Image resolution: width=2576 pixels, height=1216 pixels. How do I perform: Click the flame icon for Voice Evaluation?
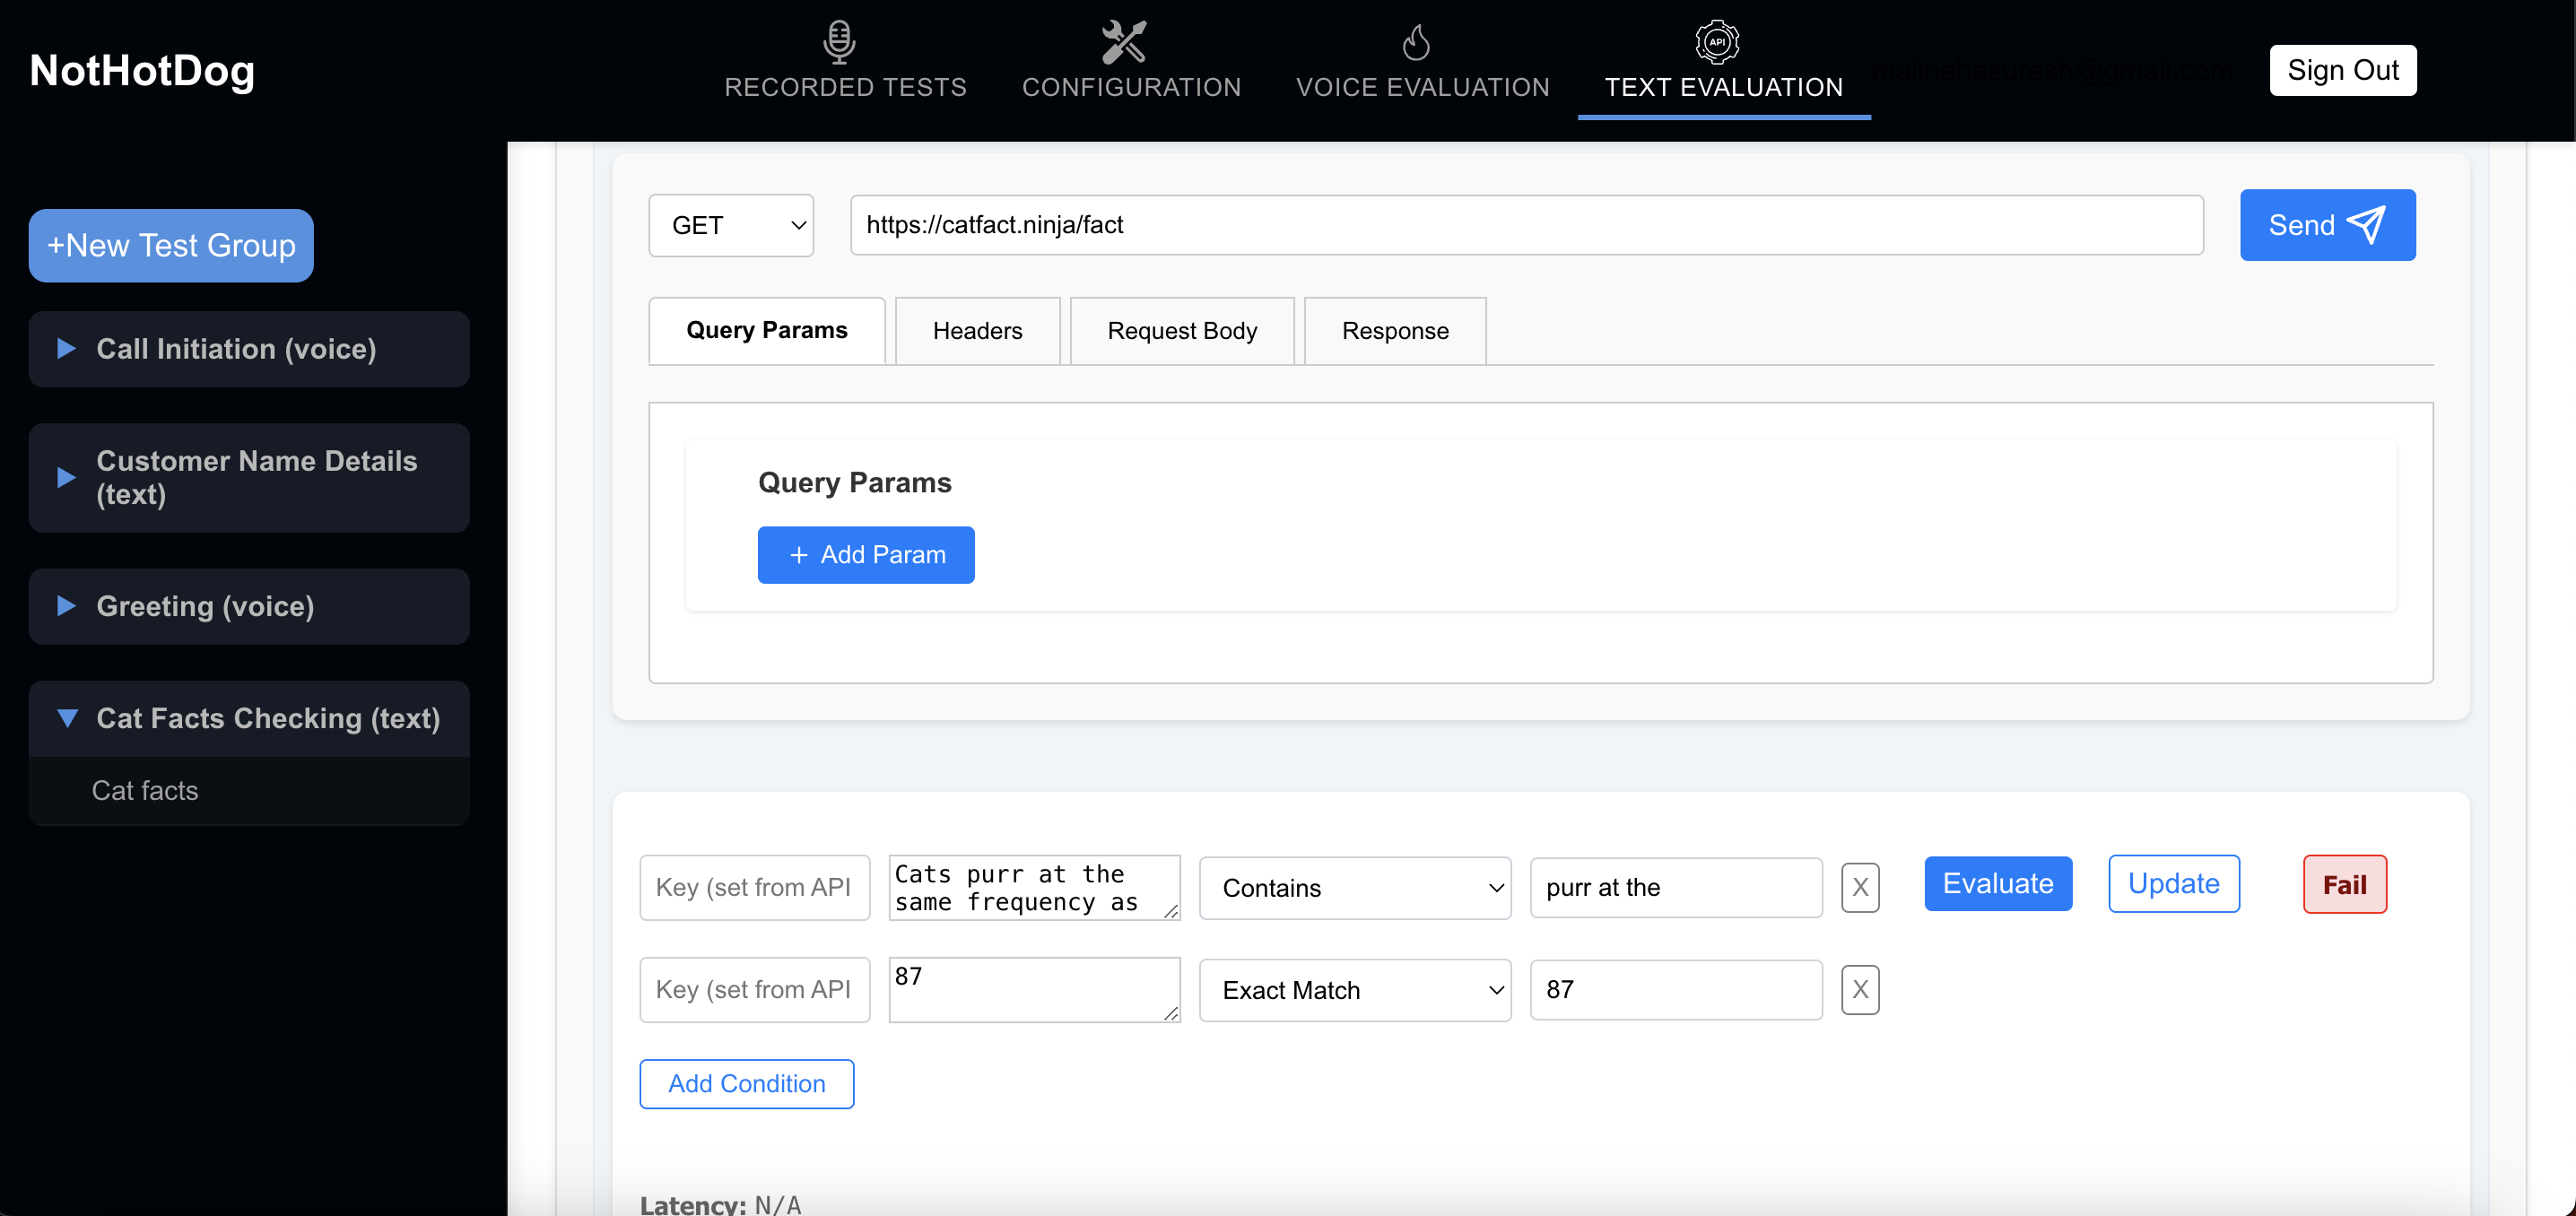click(x=1415, y=42)
